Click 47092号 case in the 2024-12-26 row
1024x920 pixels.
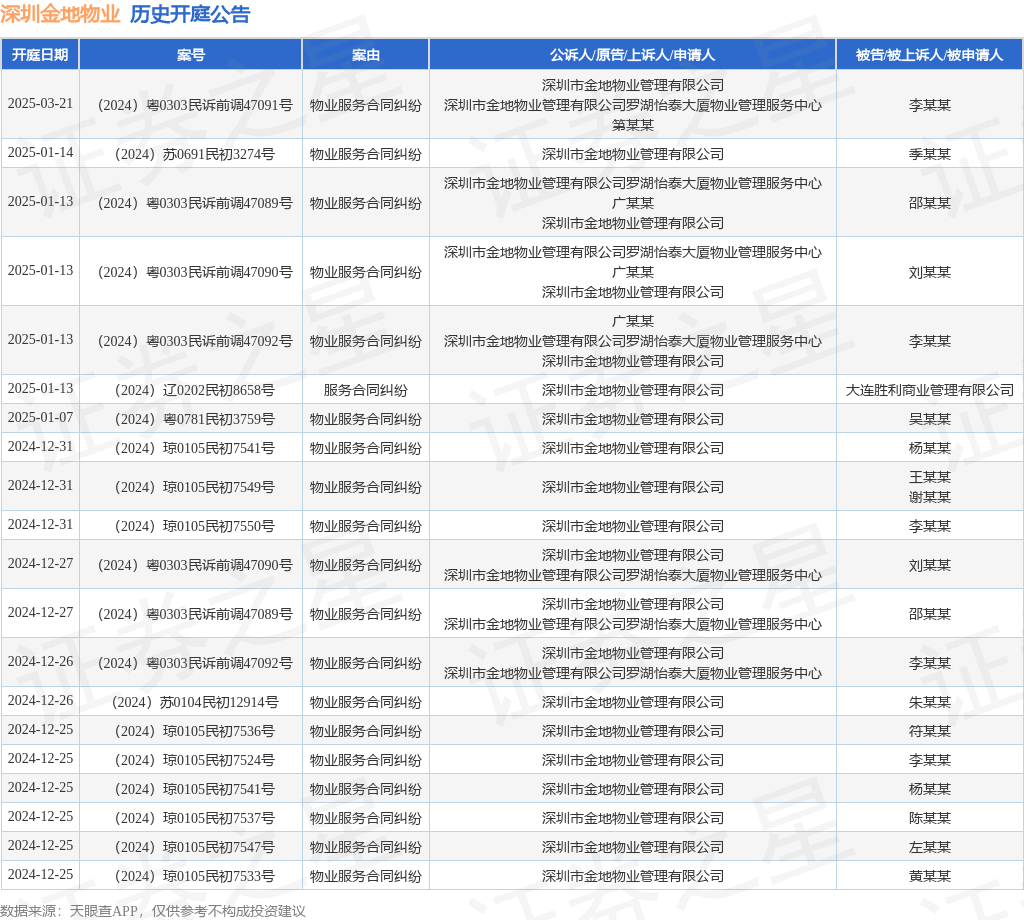point(195,663)
